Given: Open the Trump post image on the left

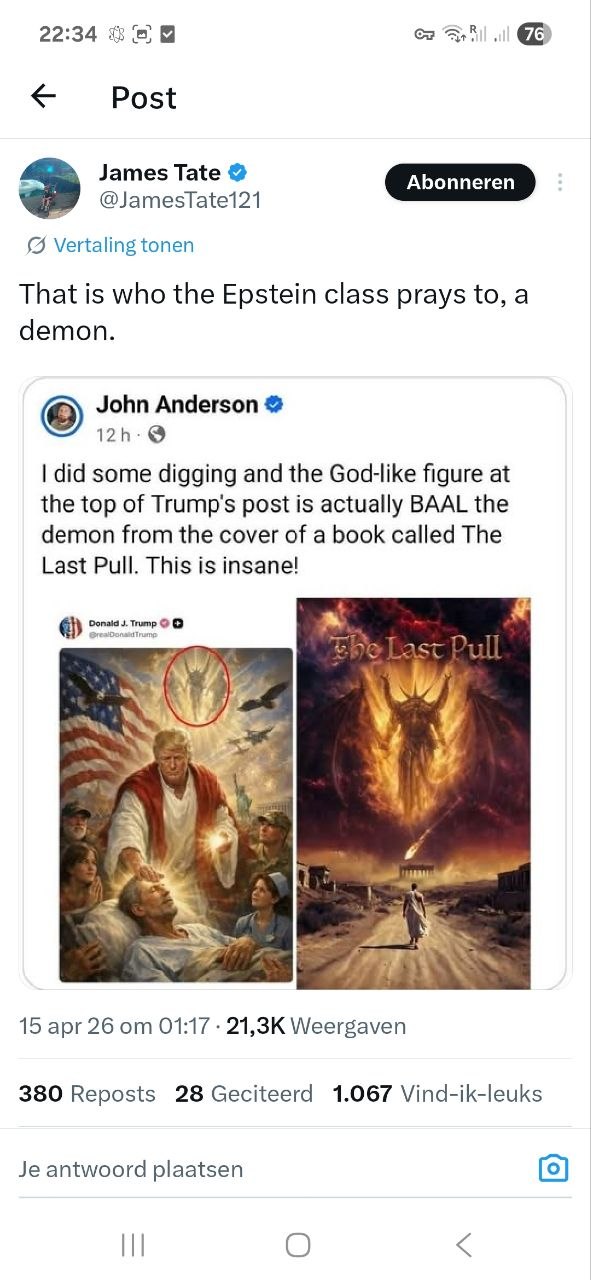Looking at the screenshot, I should (x=176, y=795).
